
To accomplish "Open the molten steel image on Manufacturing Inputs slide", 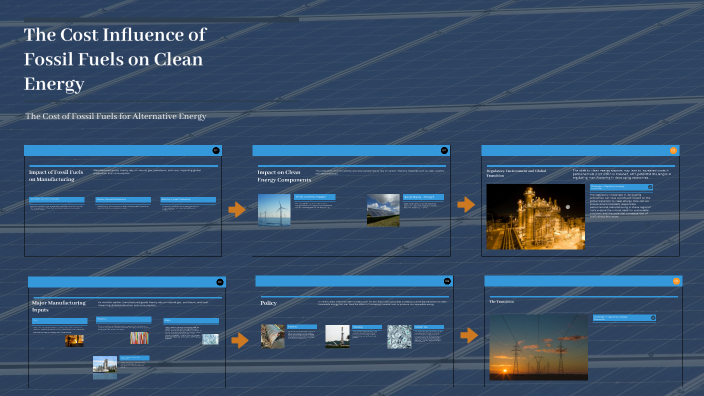I will coord(75,341).
